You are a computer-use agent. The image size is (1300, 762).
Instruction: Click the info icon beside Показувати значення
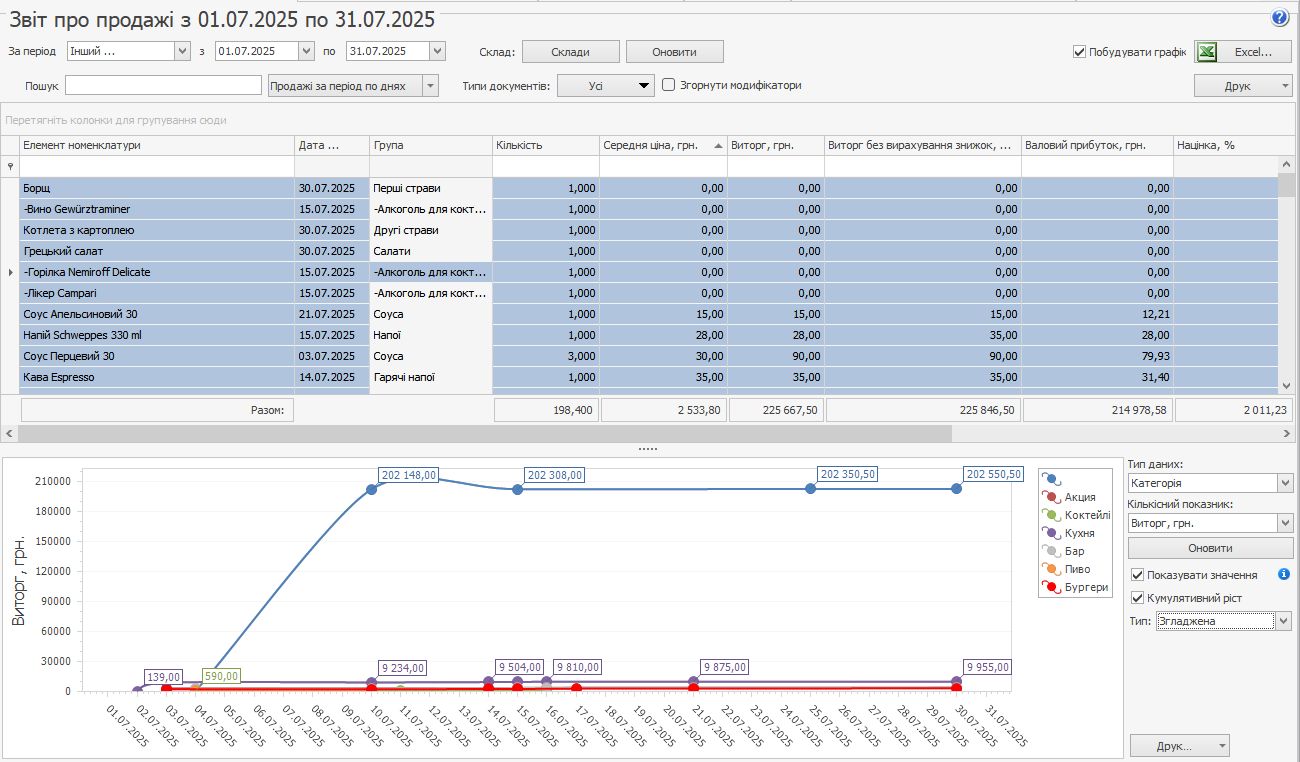[x=1284, y=575]
